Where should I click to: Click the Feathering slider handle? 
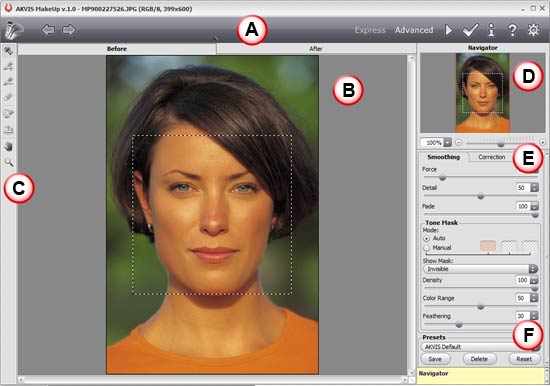coord(458,325)
